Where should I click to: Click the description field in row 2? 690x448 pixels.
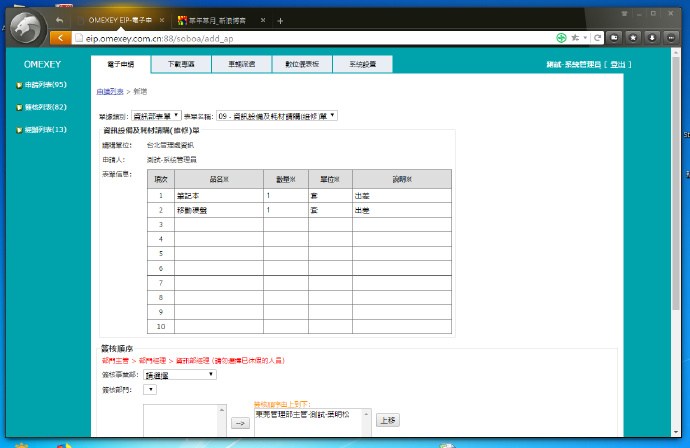(x=402, y=210)
